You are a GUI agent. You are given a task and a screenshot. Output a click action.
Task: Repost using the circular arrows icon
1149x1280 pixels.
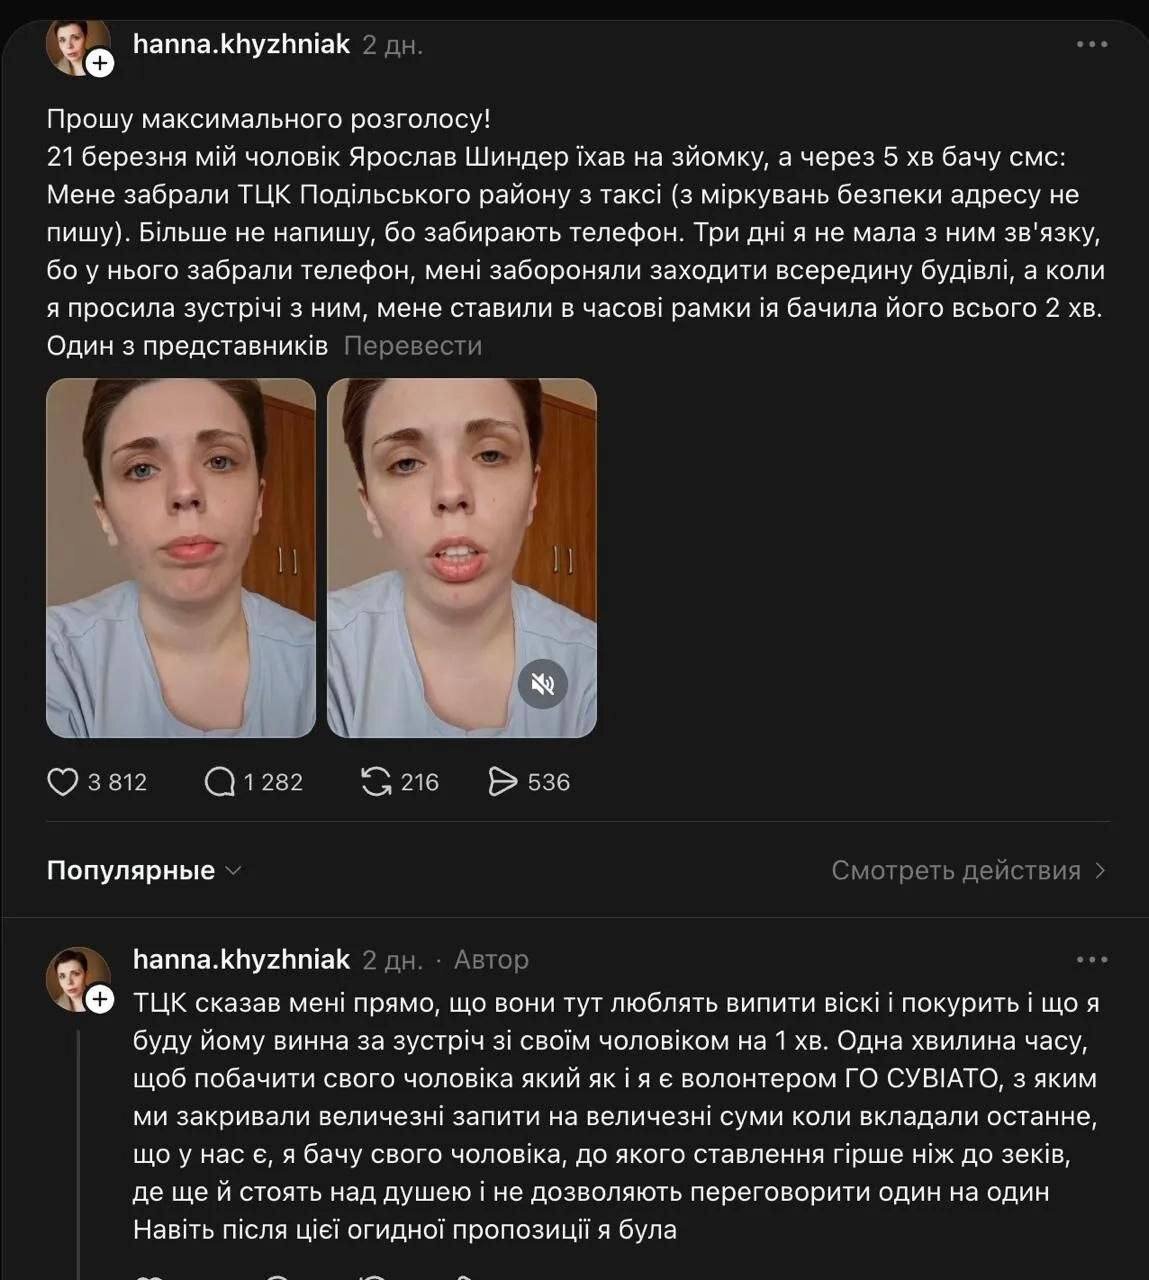point(376,782)
